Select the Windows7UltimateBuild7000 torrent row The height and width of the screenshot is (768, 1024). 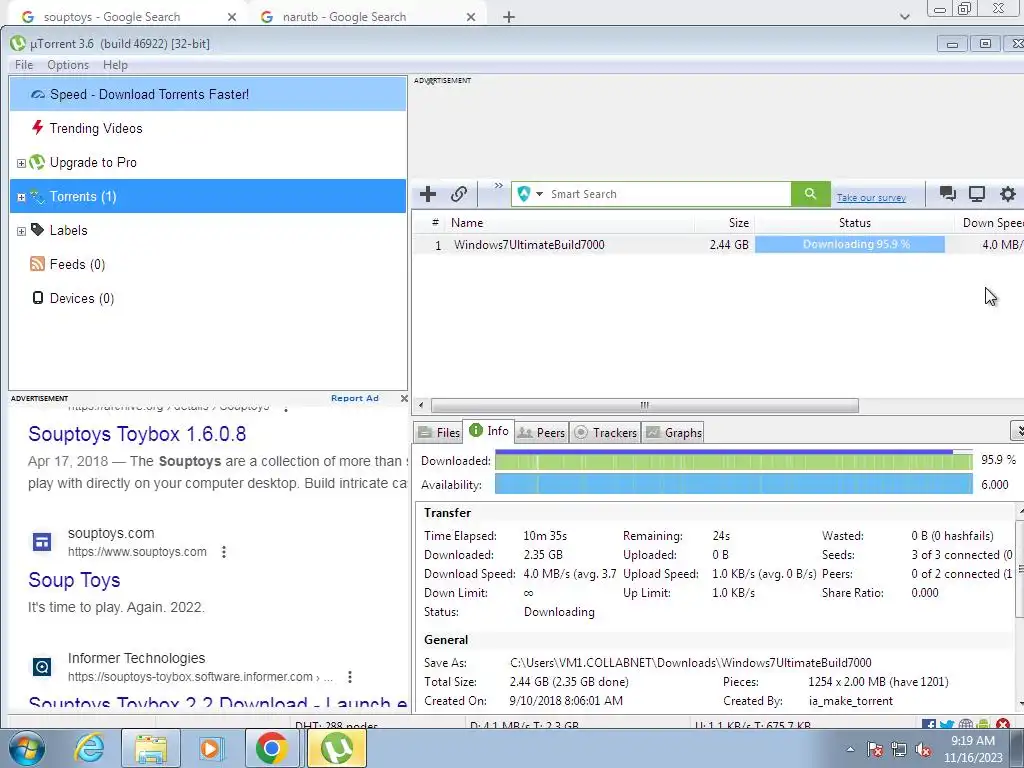click(718, 245)
